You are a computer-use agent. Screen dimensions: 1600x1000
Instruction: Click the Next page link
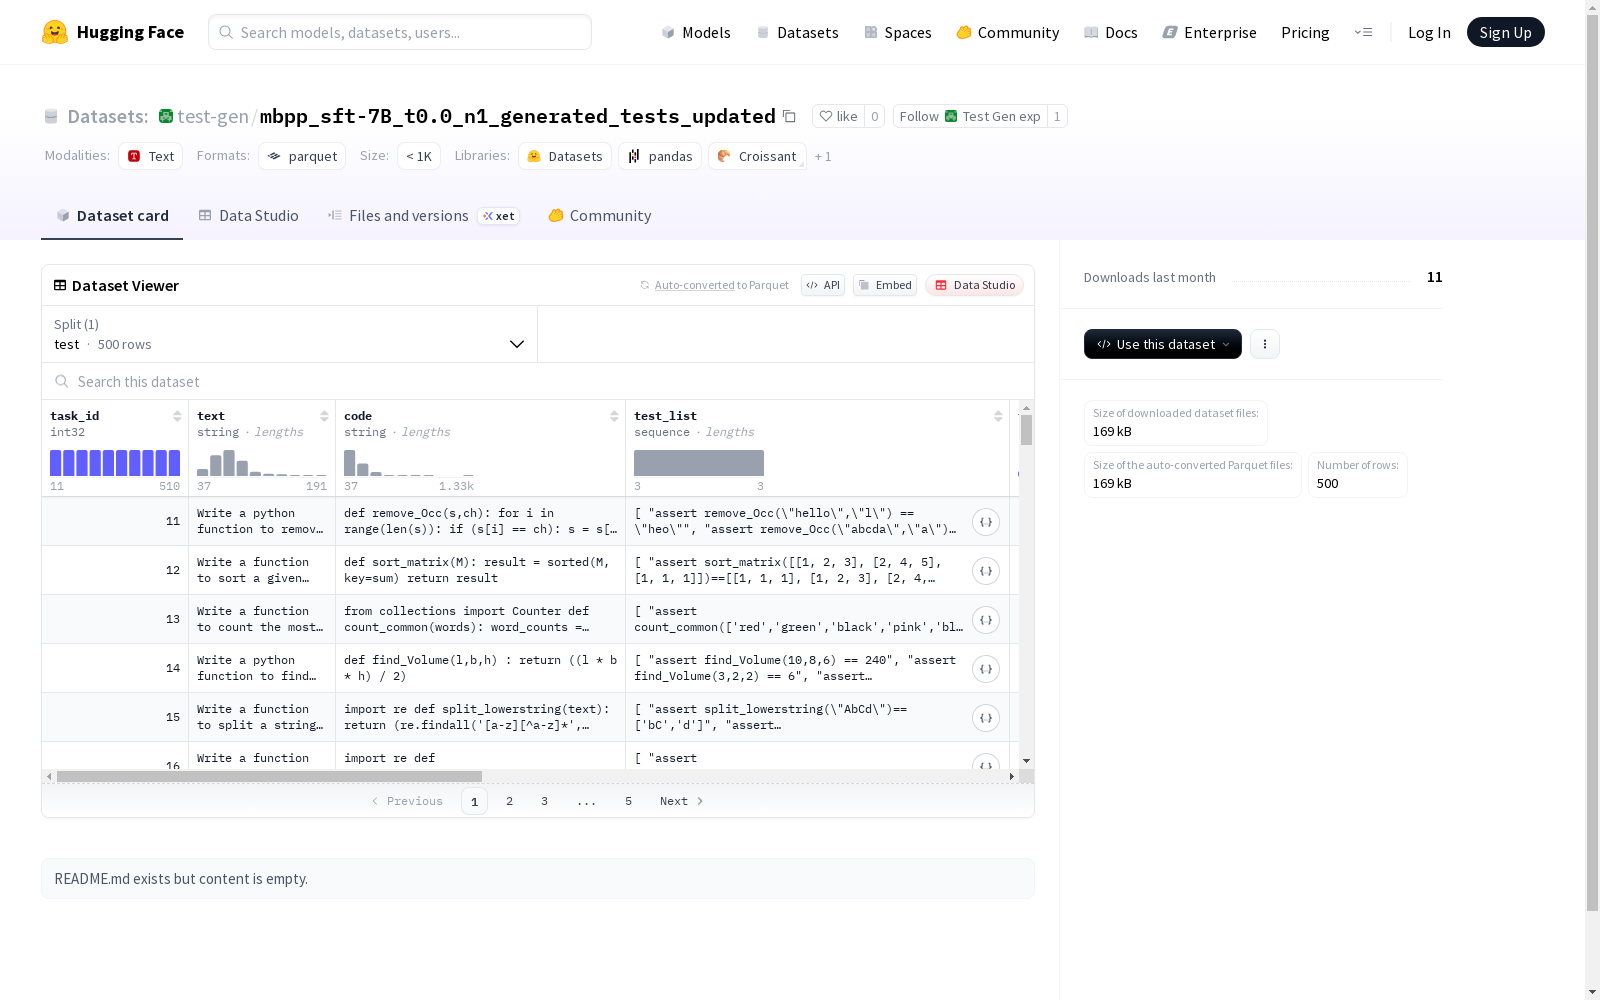pyautogui.click(x=682, y=801)
